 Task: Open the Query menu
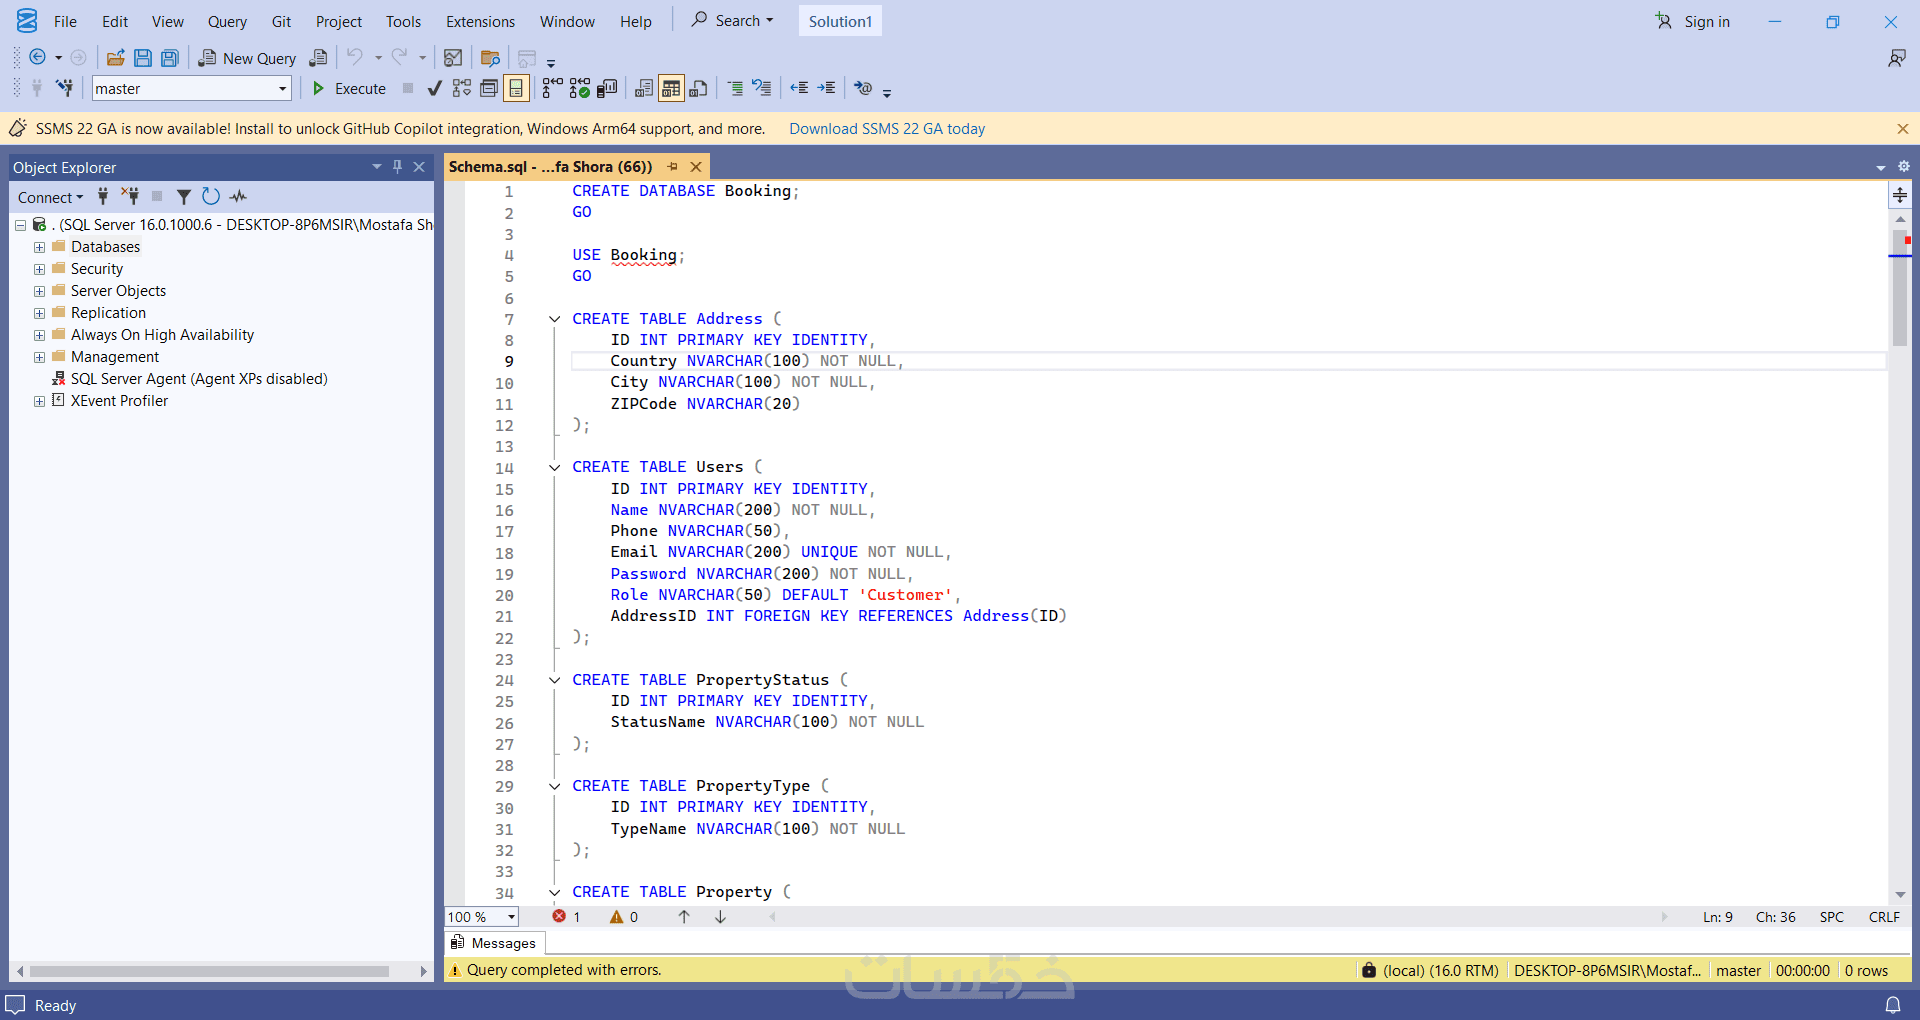(x=227, y=22)
